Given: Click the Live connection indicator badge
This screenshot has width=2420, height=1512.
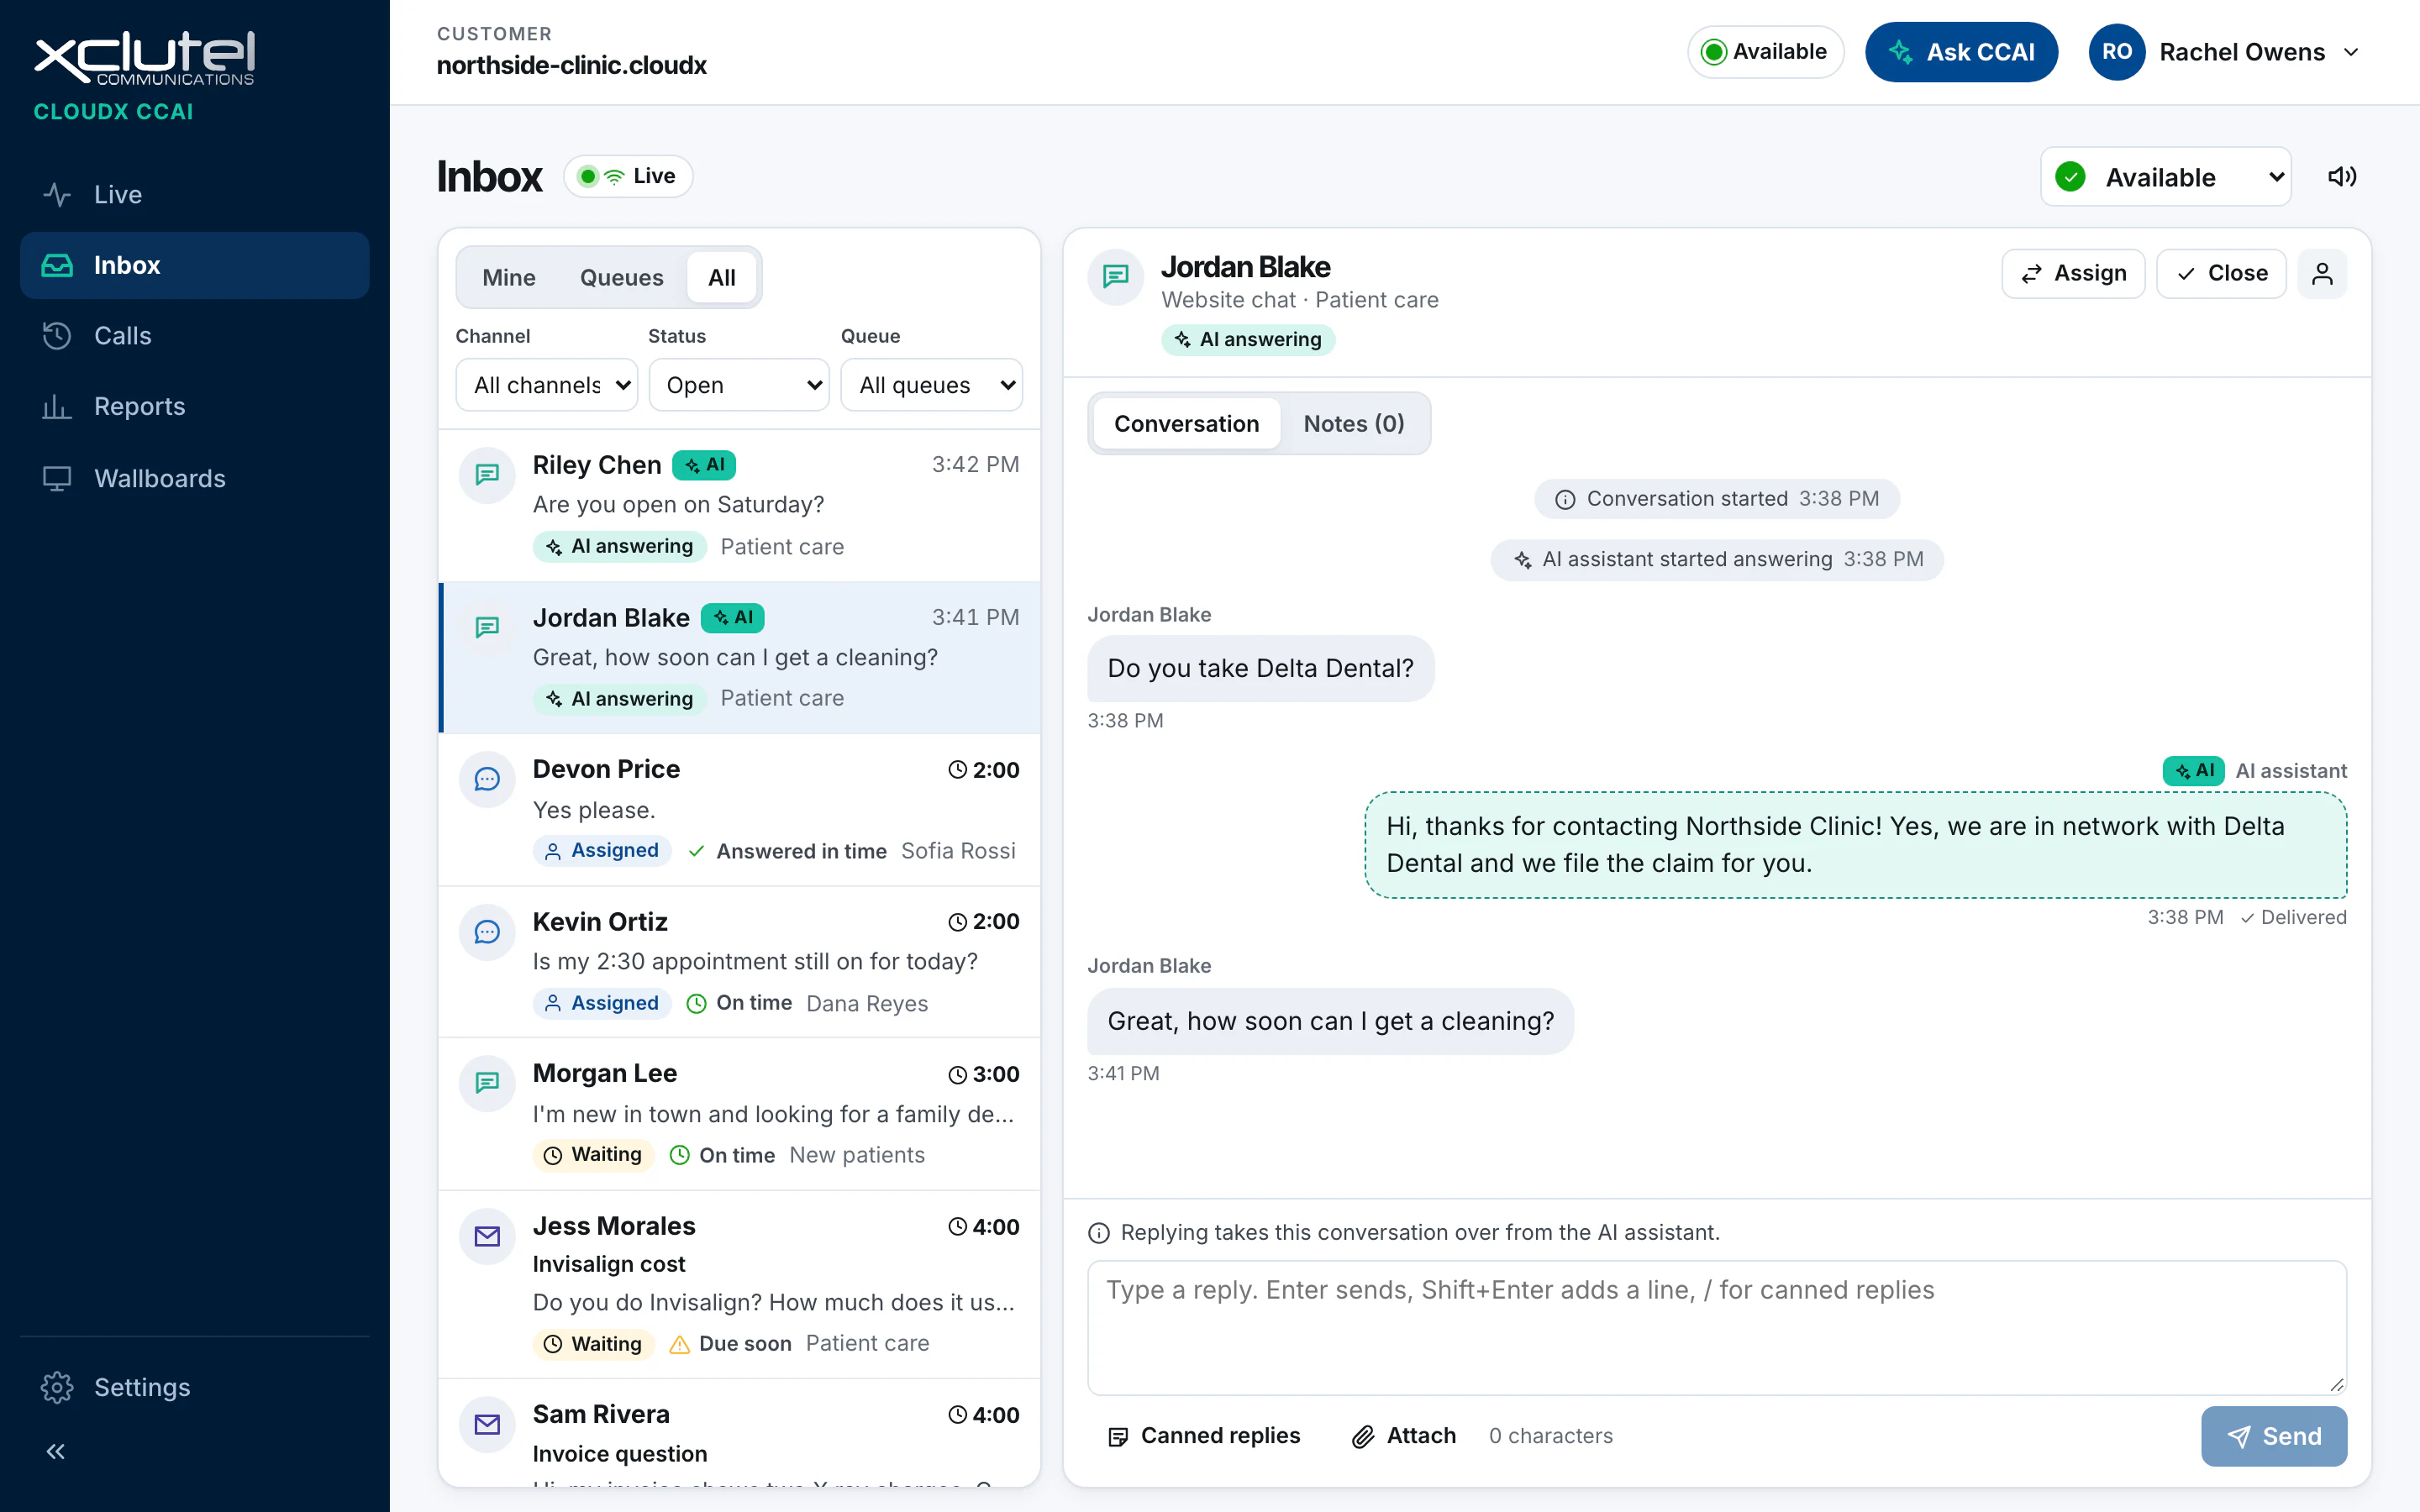Looking at the screenshot, I should [x=628, y=176].
